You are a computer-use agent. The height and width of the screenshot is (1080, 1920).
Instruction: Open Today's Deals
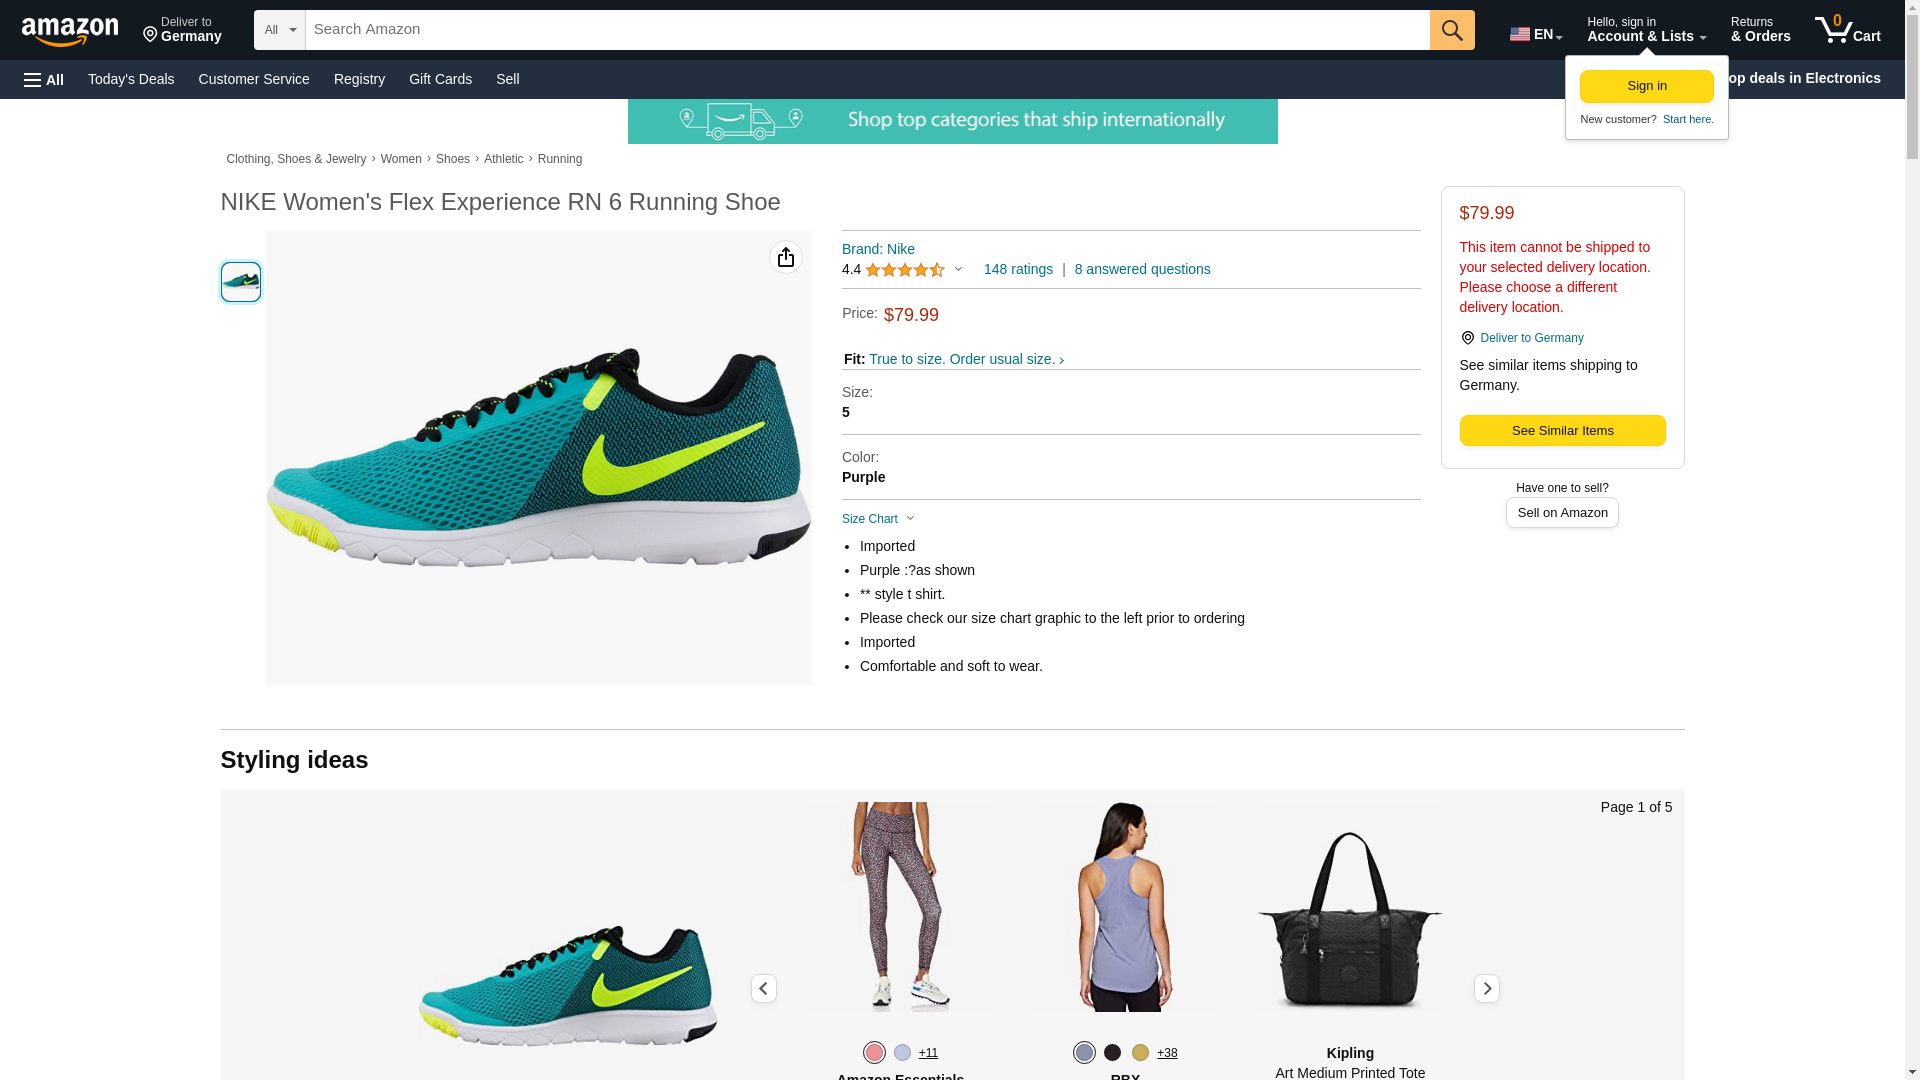pyautogui.click(x=131, y=79)
